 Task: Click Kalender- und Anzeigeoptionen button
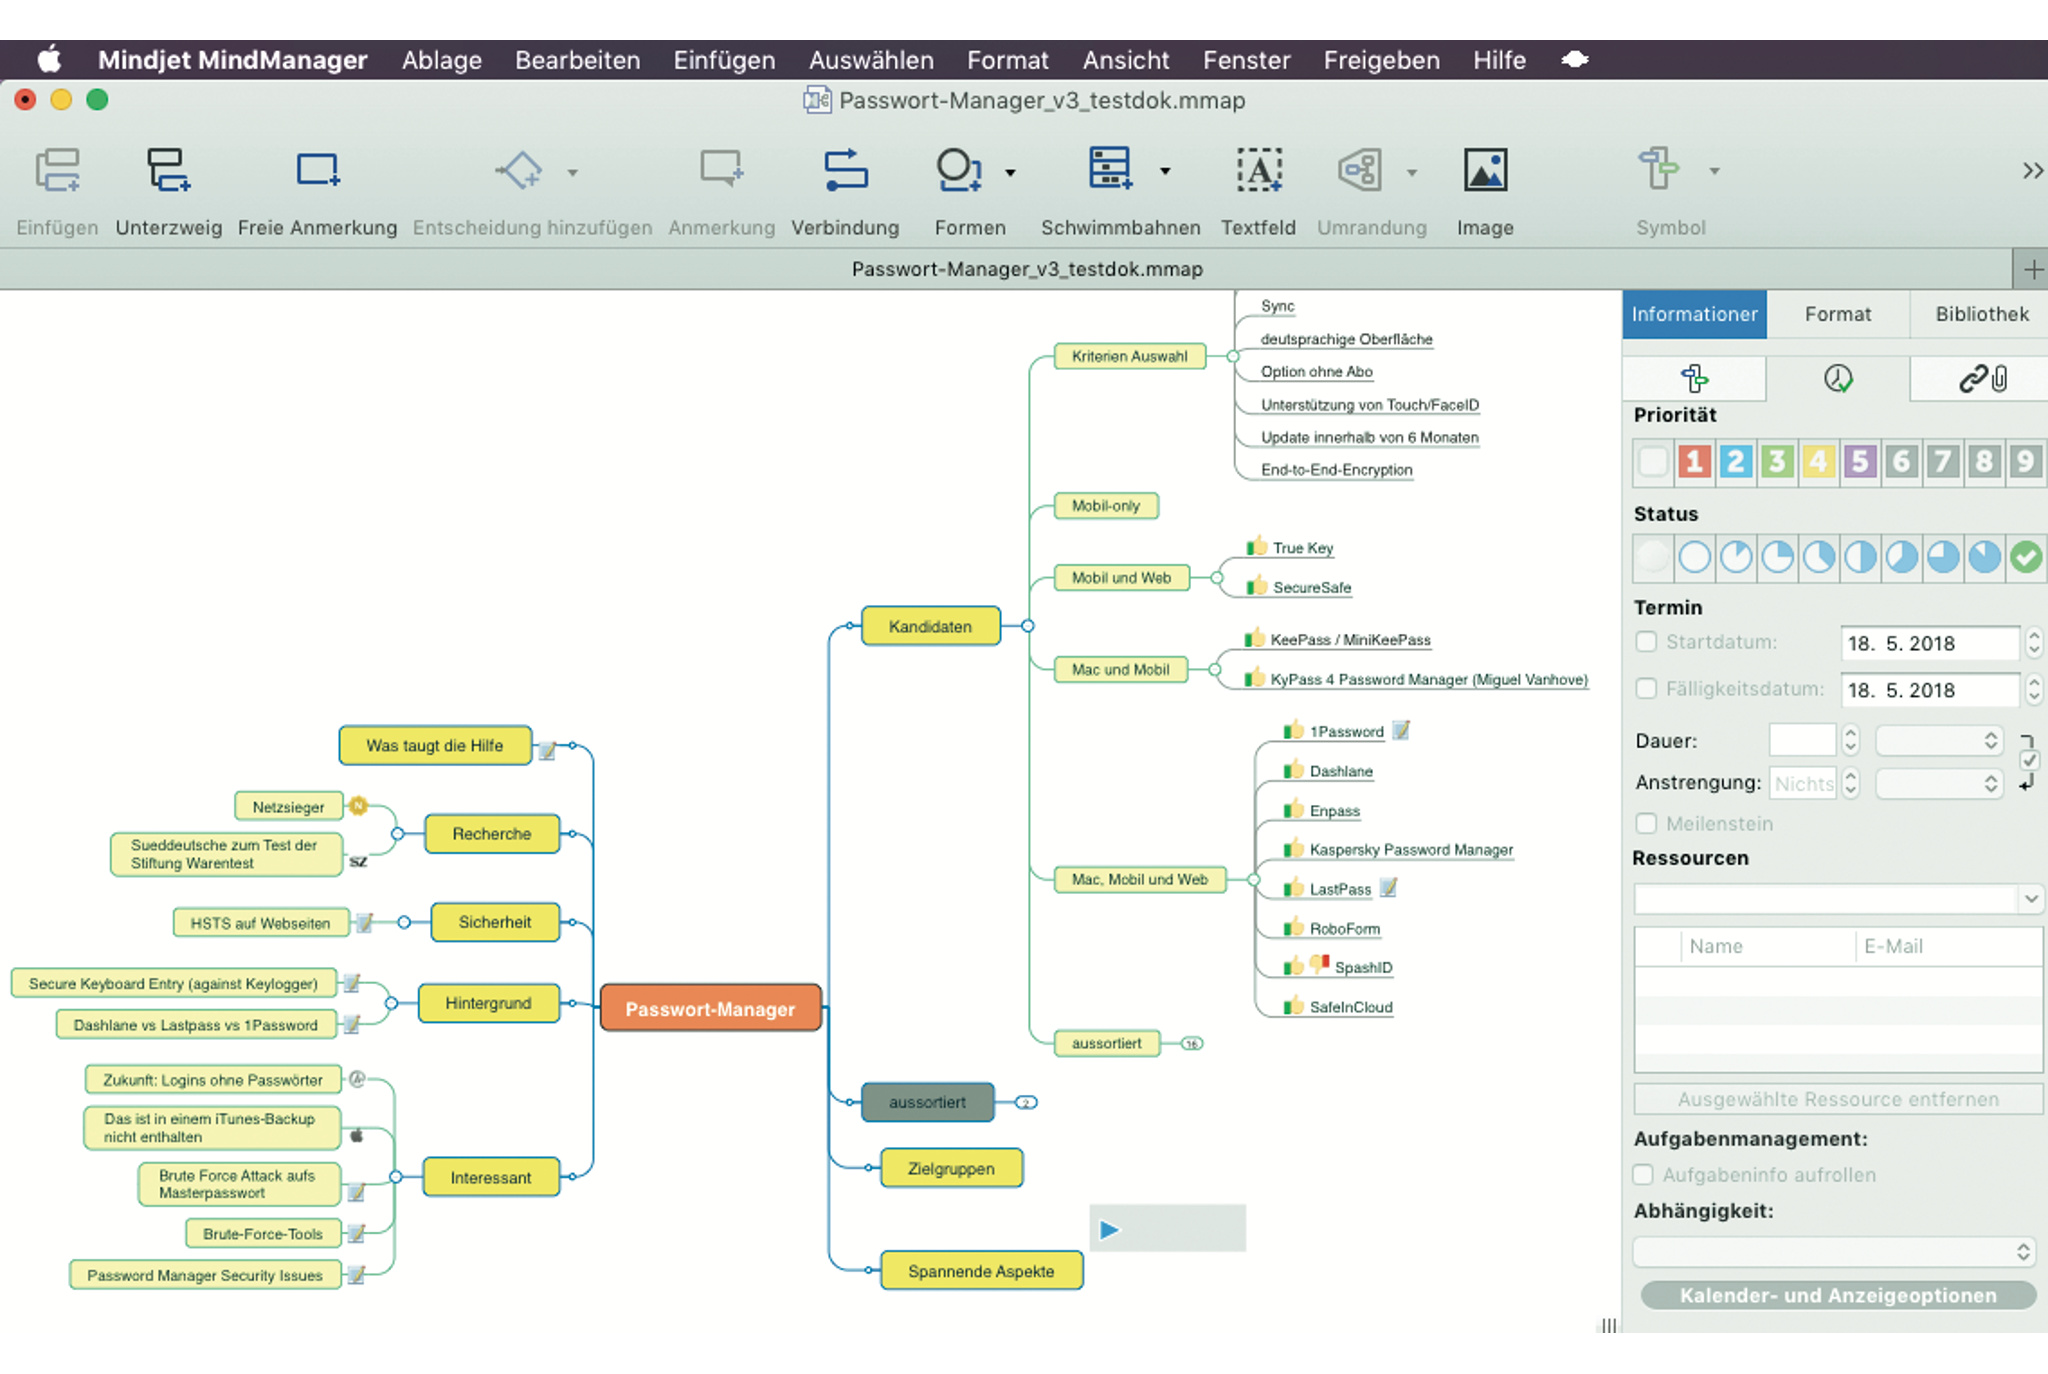[1838, 1295]
